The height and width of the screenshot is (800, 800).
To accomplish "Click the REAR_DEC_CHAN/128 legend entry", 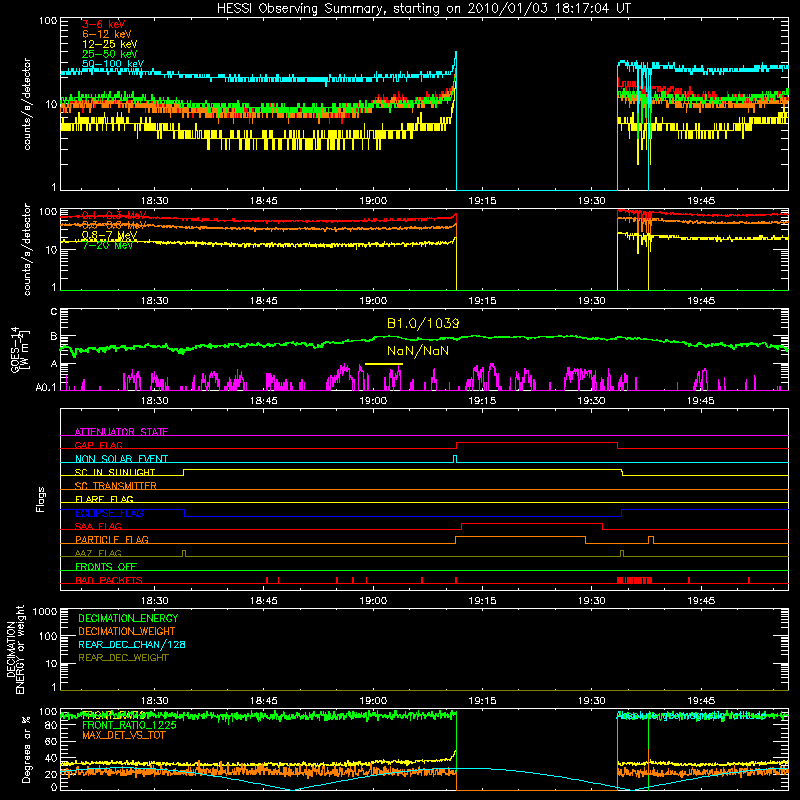I will [x=132, y=644].
